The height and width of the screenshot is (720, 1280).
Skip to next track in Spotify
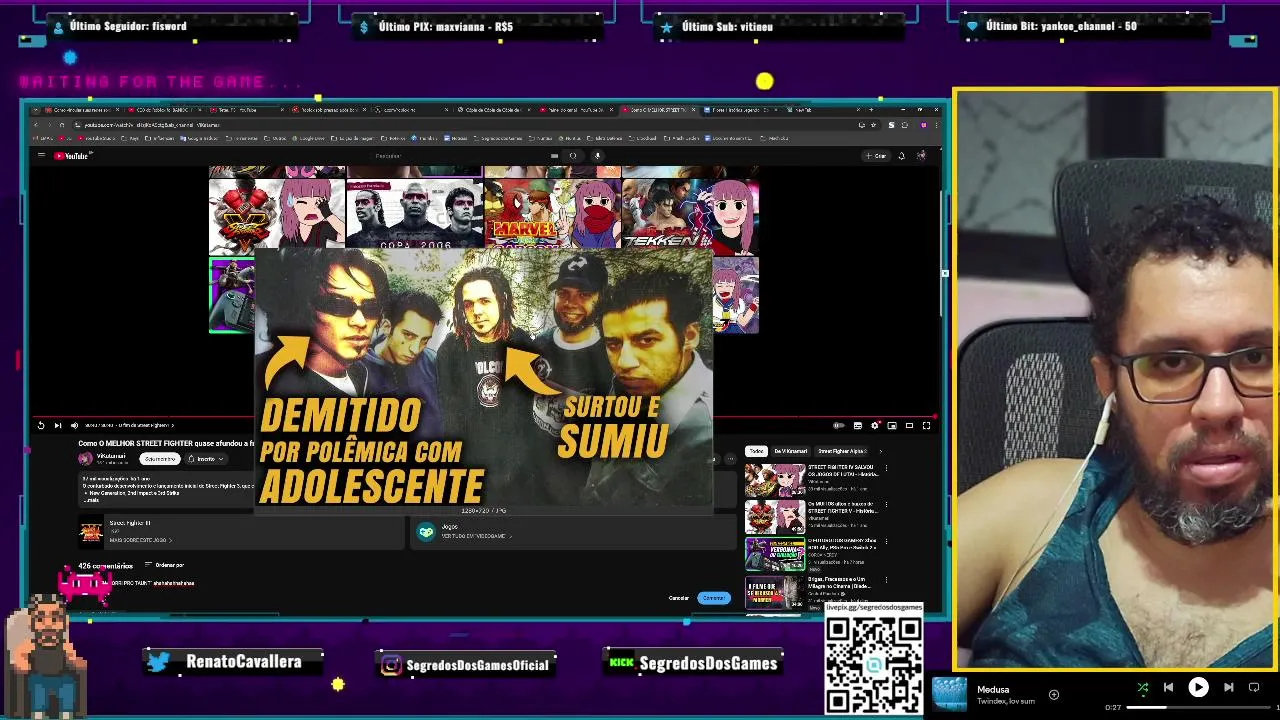[x=1228, y=687]
